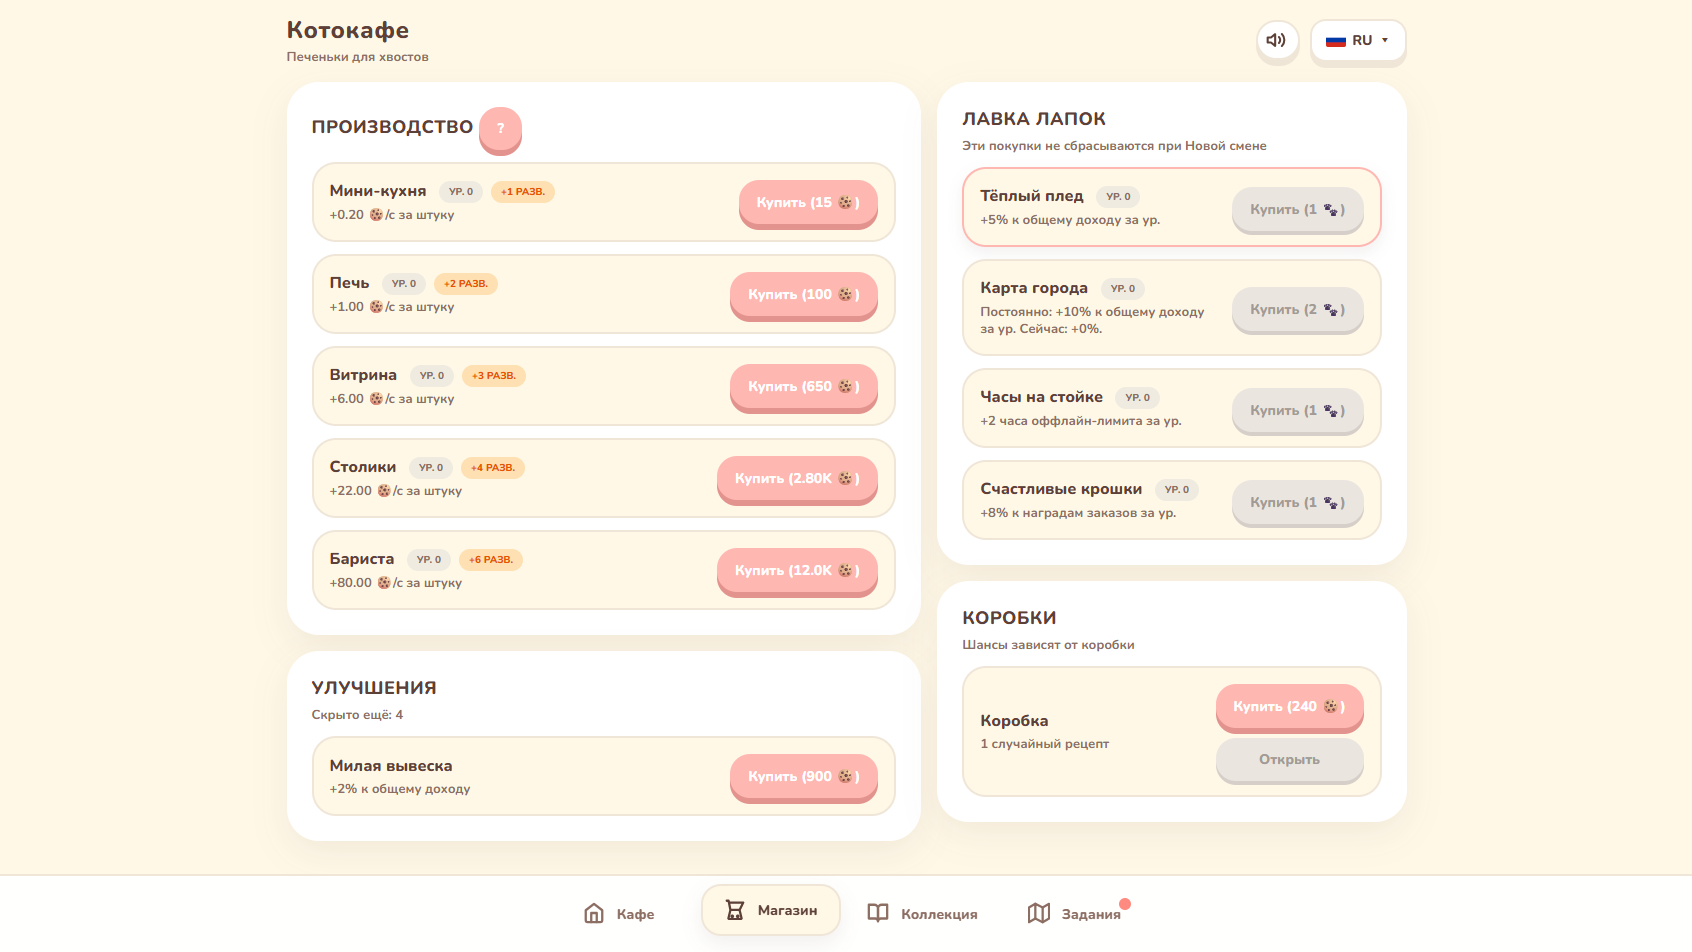The width and height of the screenshot is (1692, 952).
Task: Click the +6 РАЗВ. badge on Бариста
Action: pyautogui.click(x=491, y=560)
